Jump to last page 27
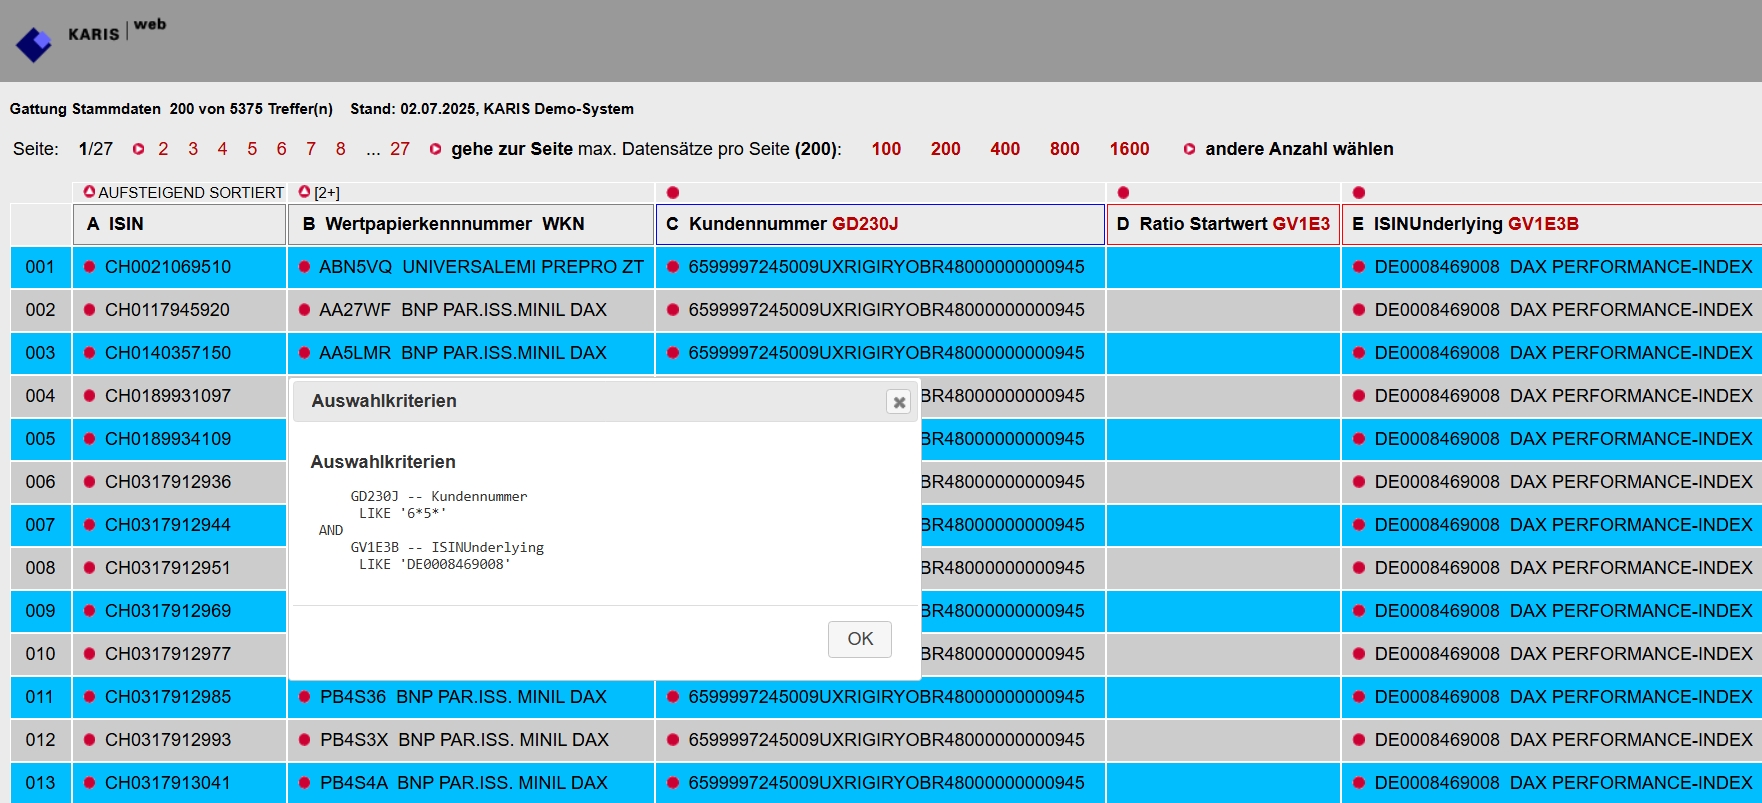The width and height of the screenshot is (1762, 803). click(x=400, y=149)
